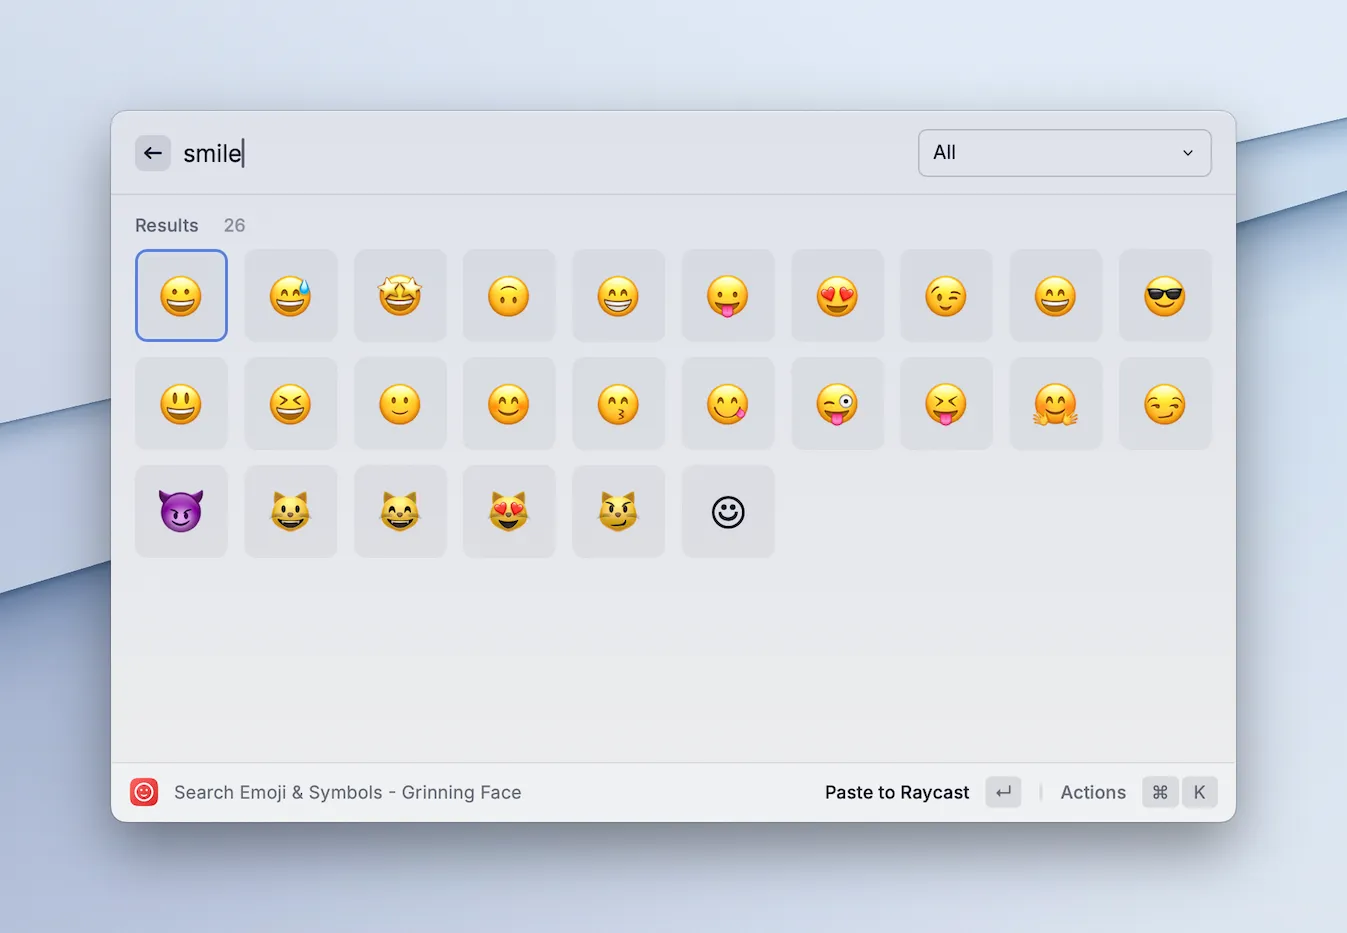Click the purple smiling devil emoji

pyautogui.click(x=181, y=511)
